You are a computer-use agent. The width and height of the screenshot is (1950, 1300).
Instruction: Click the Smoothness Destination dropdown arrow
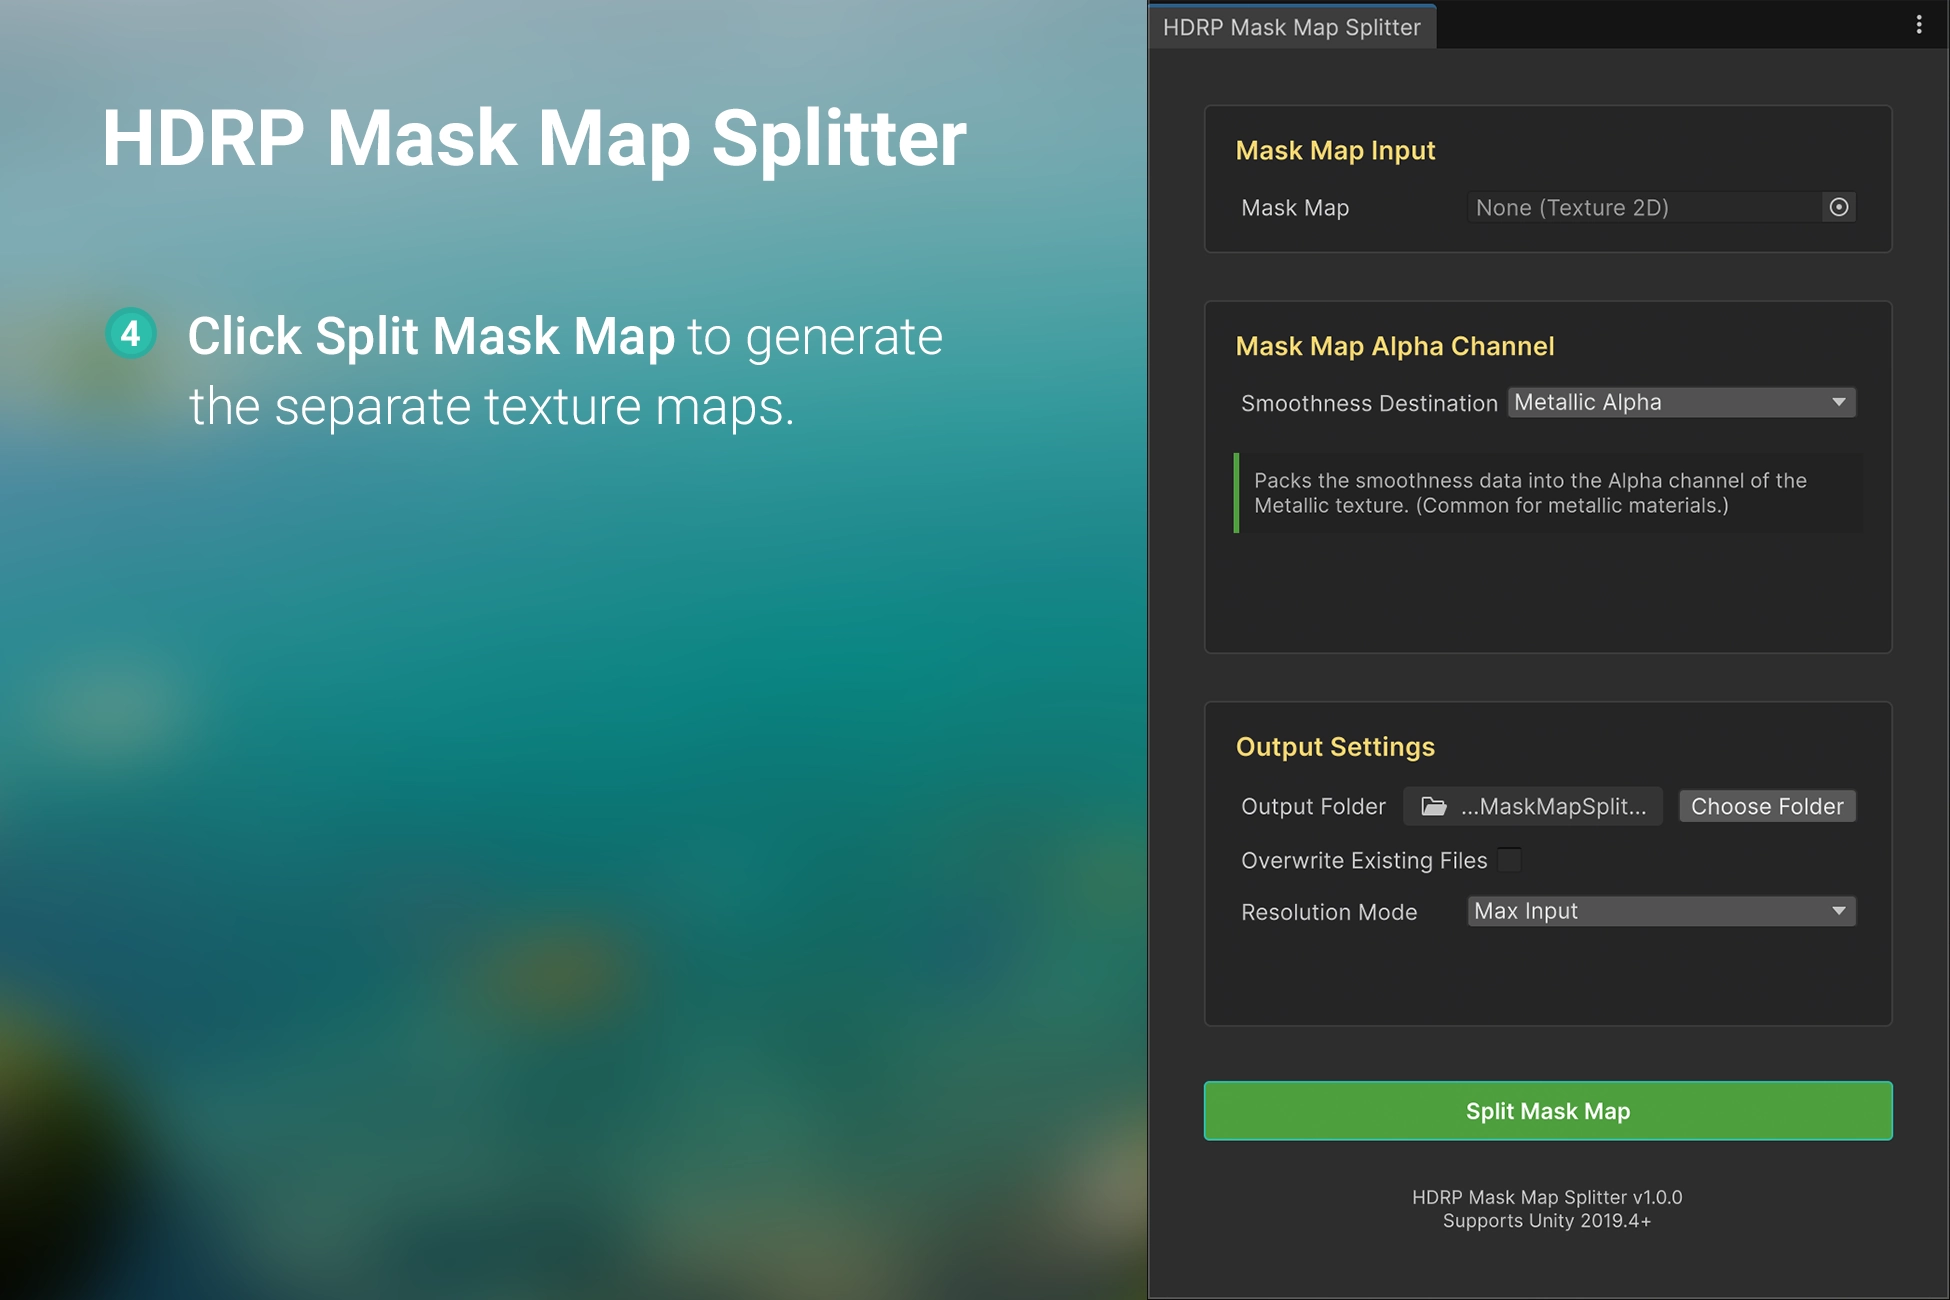(x=1838, y=402)
